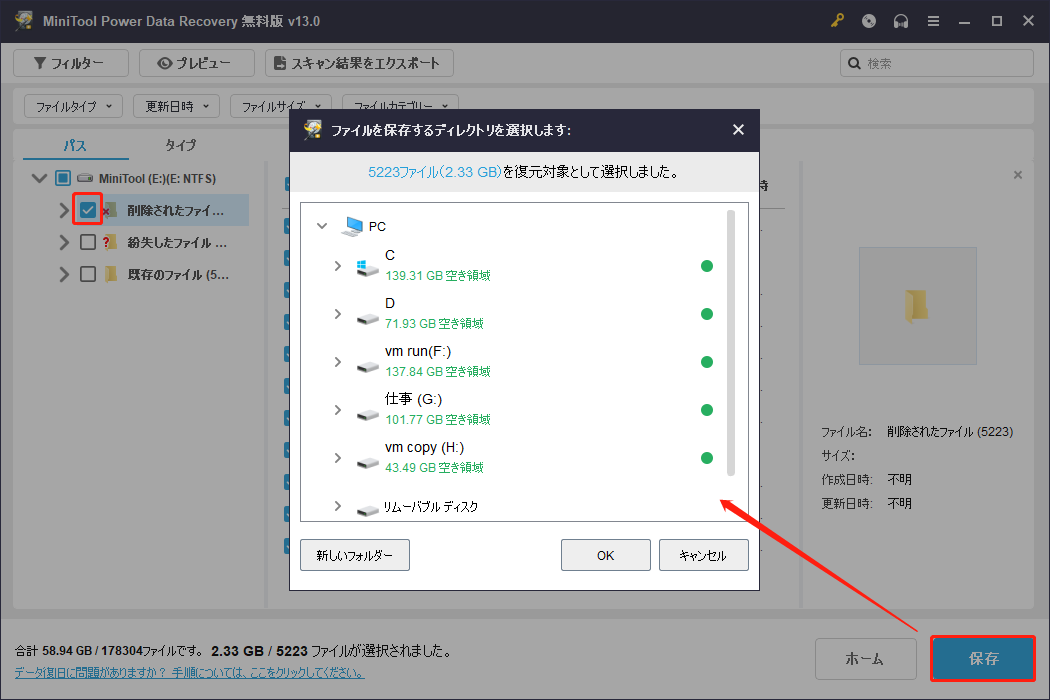Click the 101.77 GB 空き領域 text
1050x700 pixels.
click(x=438, y=419)
